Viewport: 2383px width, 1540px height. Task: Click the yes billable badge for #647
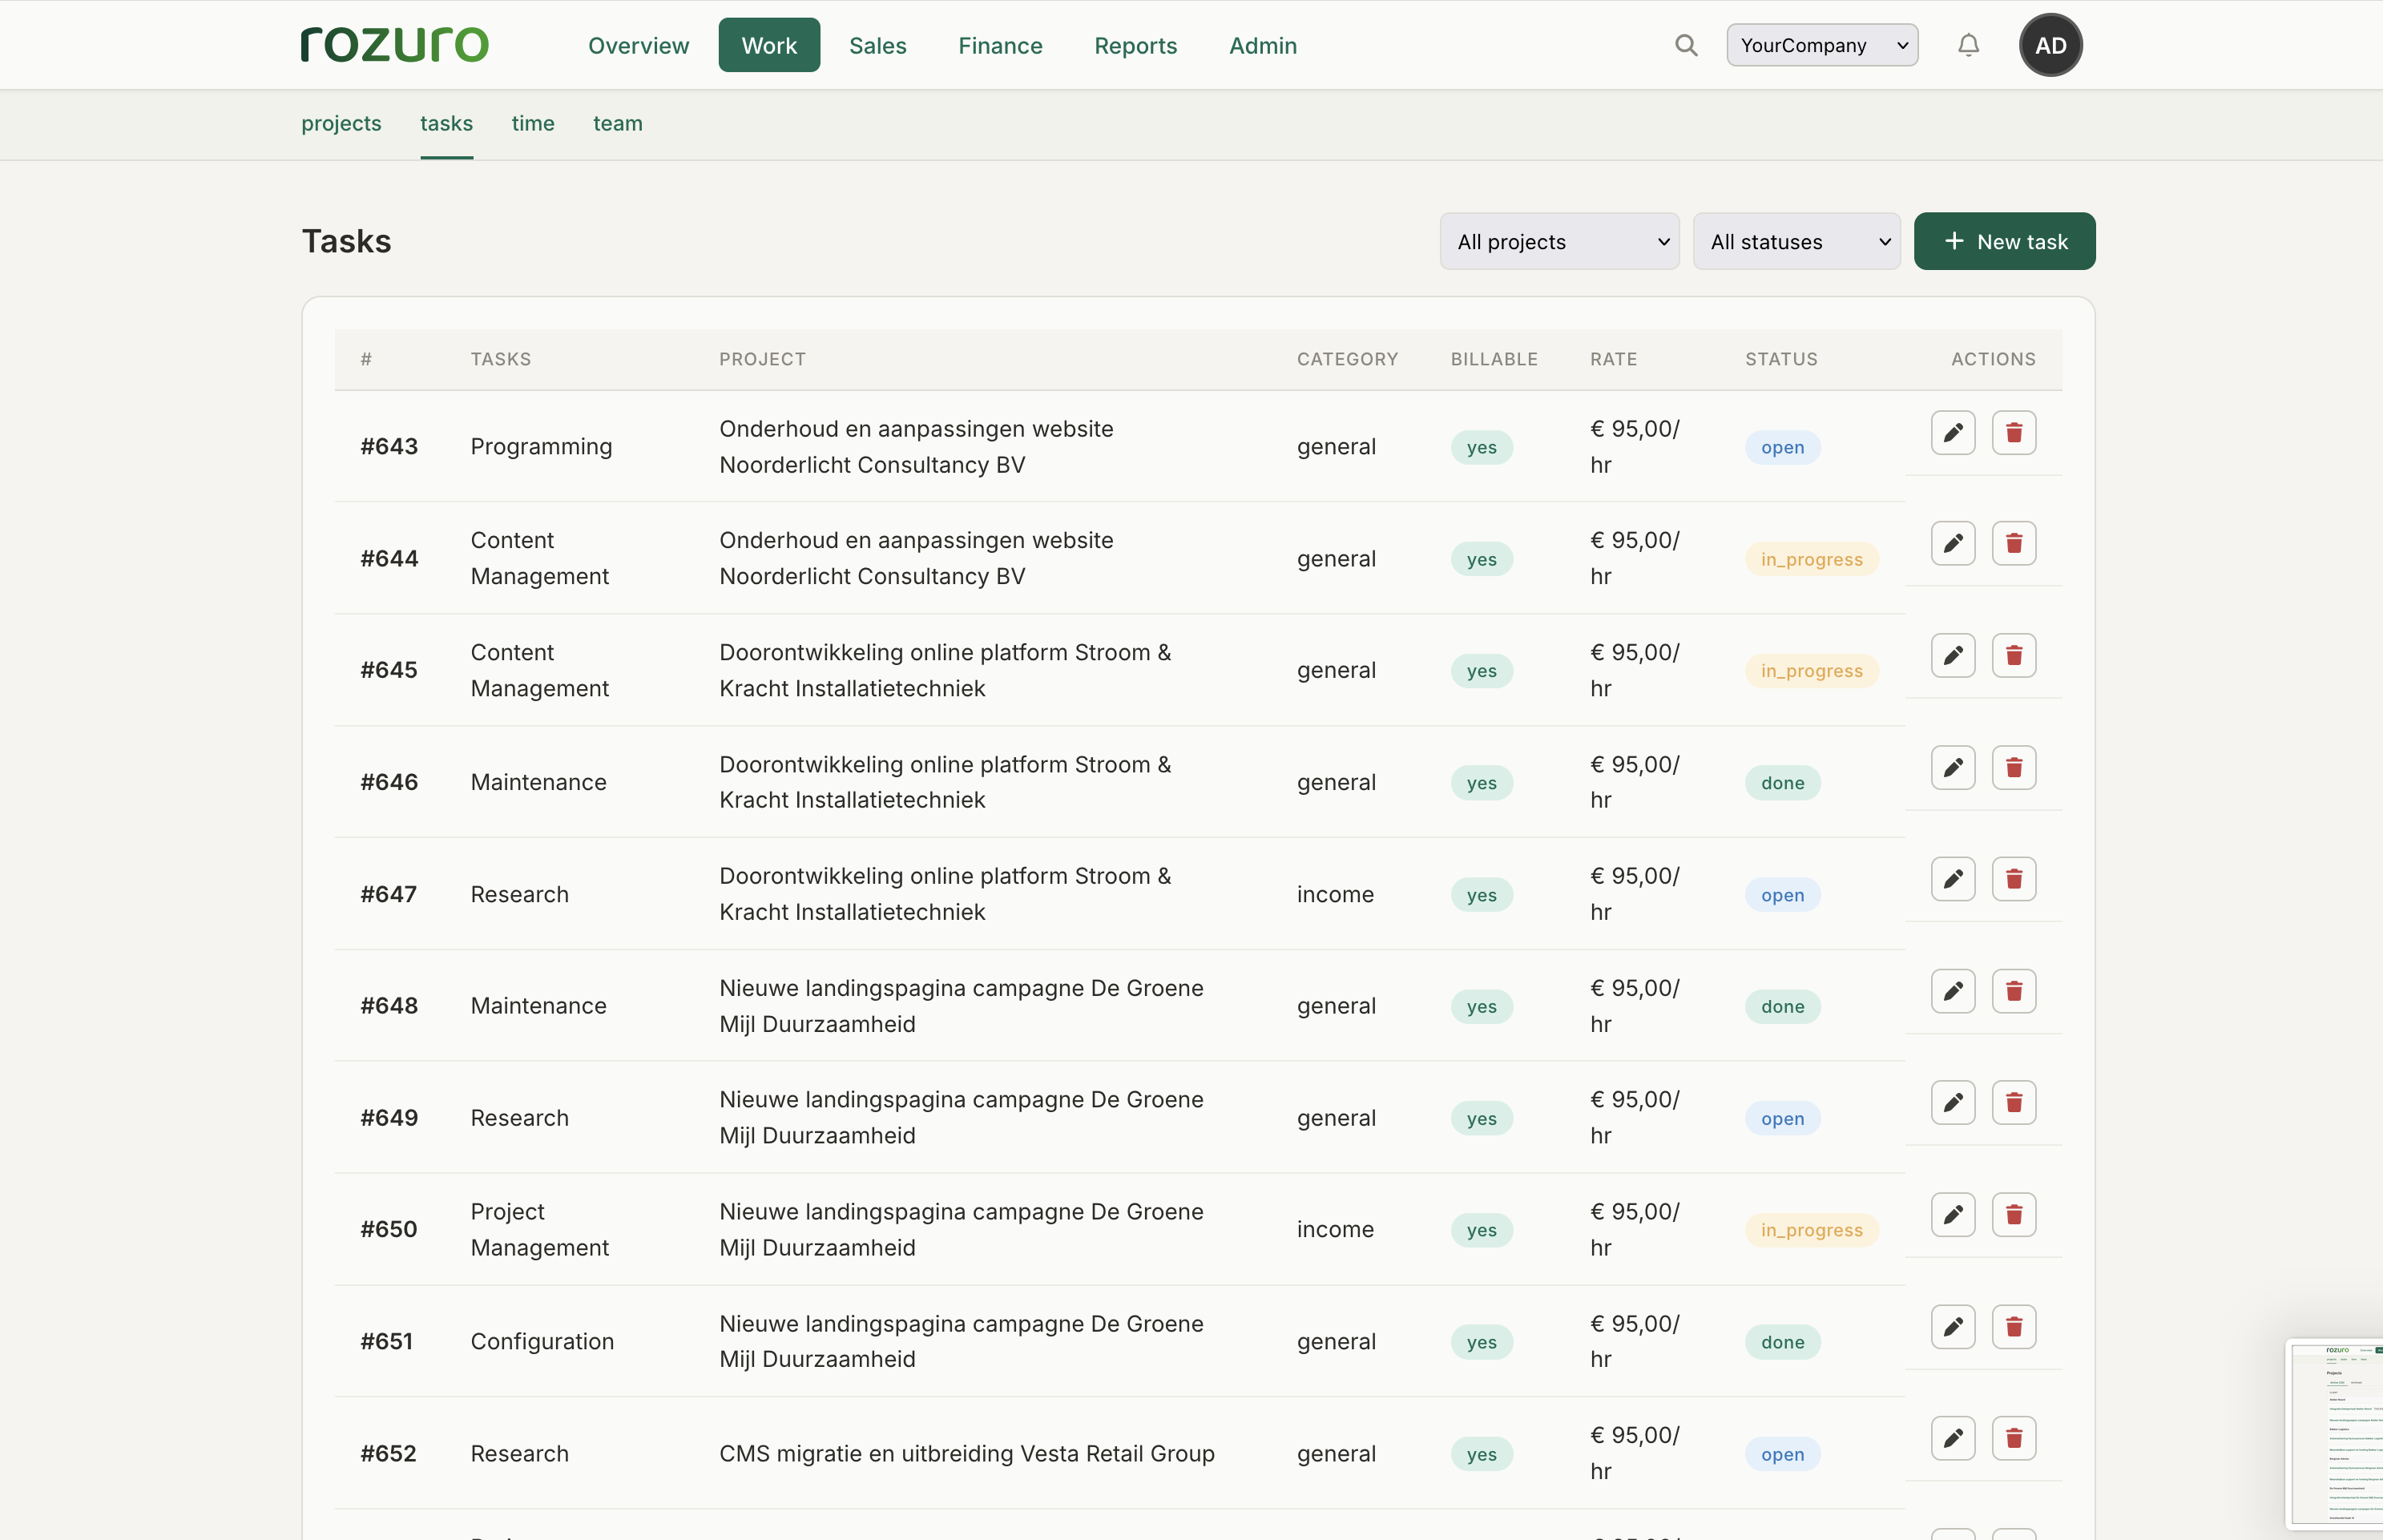click(1481, 895)
